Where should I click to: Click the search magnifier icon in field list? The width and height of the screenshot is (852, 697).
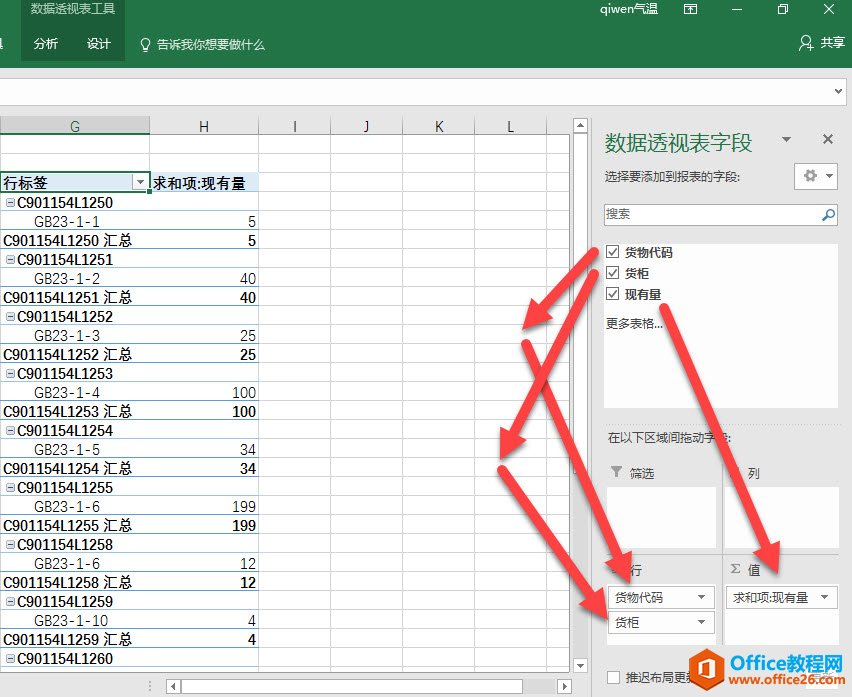coord(827,214)
